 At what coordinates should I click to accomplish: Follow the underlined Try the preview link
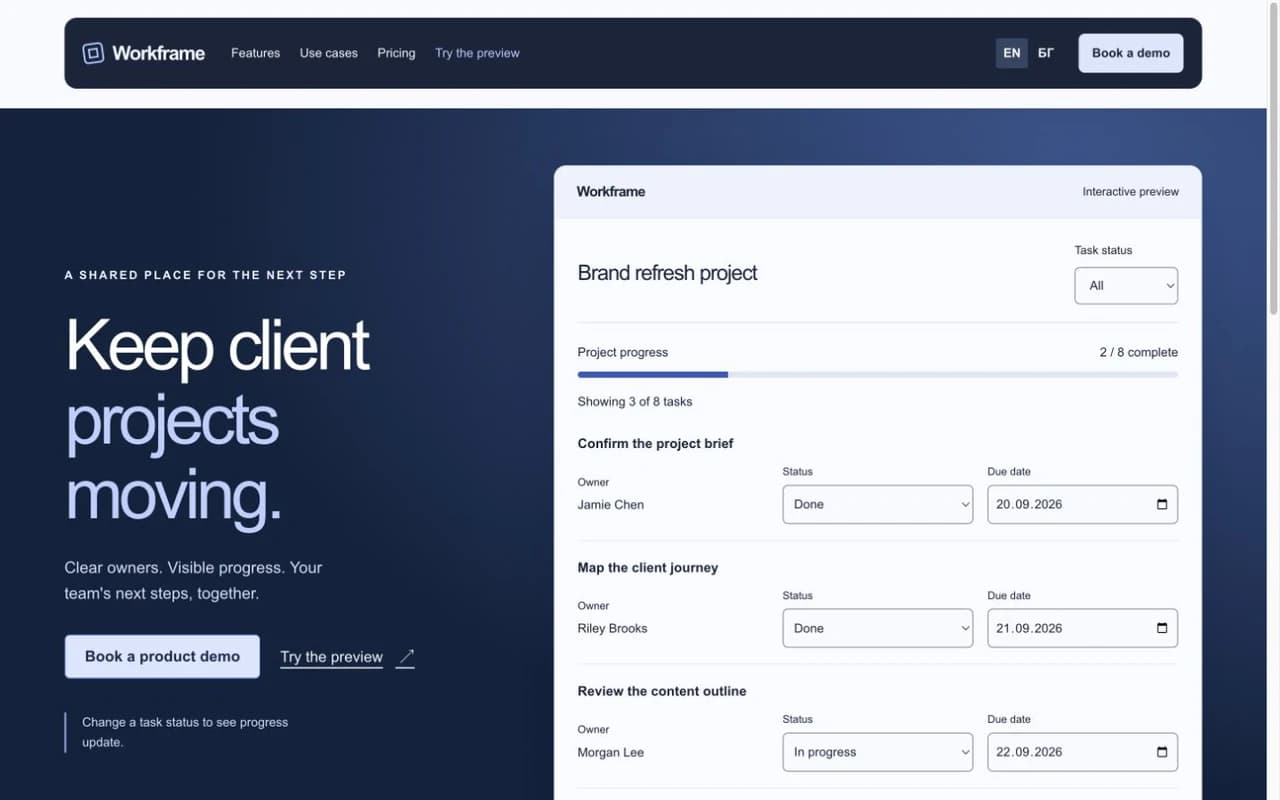332,657
